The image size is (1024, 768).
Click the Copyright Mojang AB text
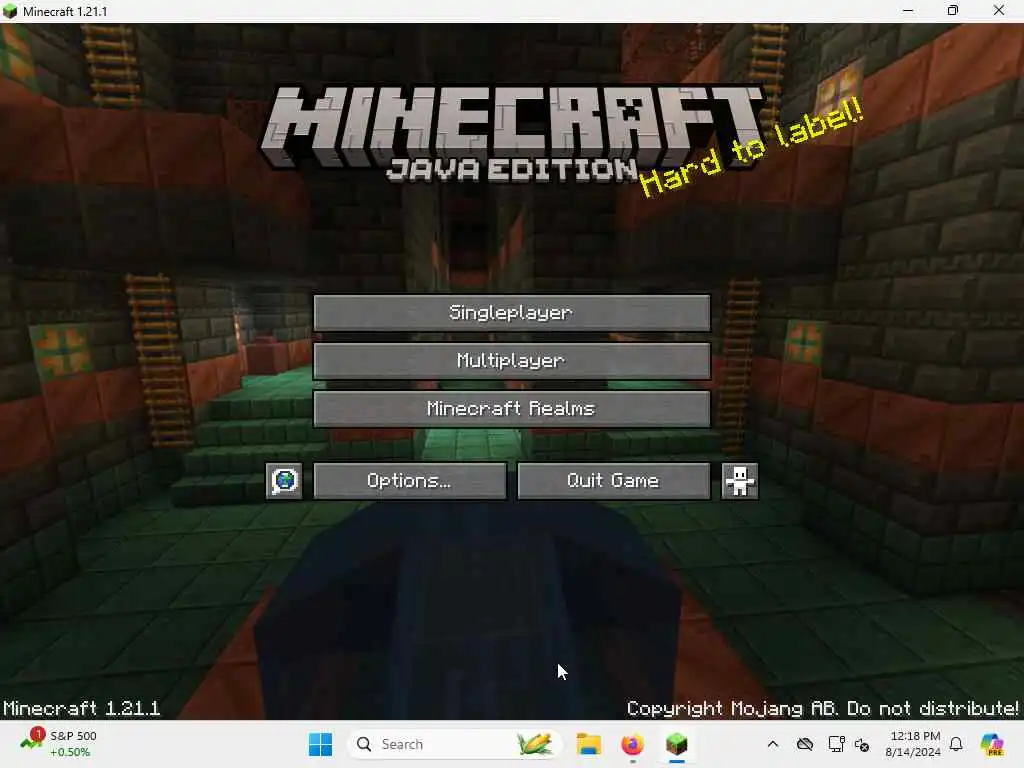pyautogui.click(x=822, y=709)
